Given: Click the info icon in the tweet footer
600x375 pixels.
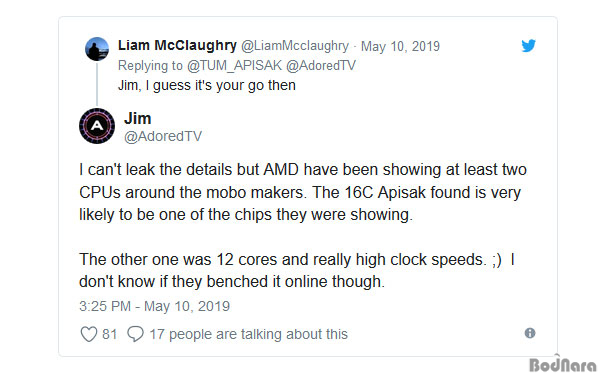Looking at the screenshot, I should click(x=530, y=333).
